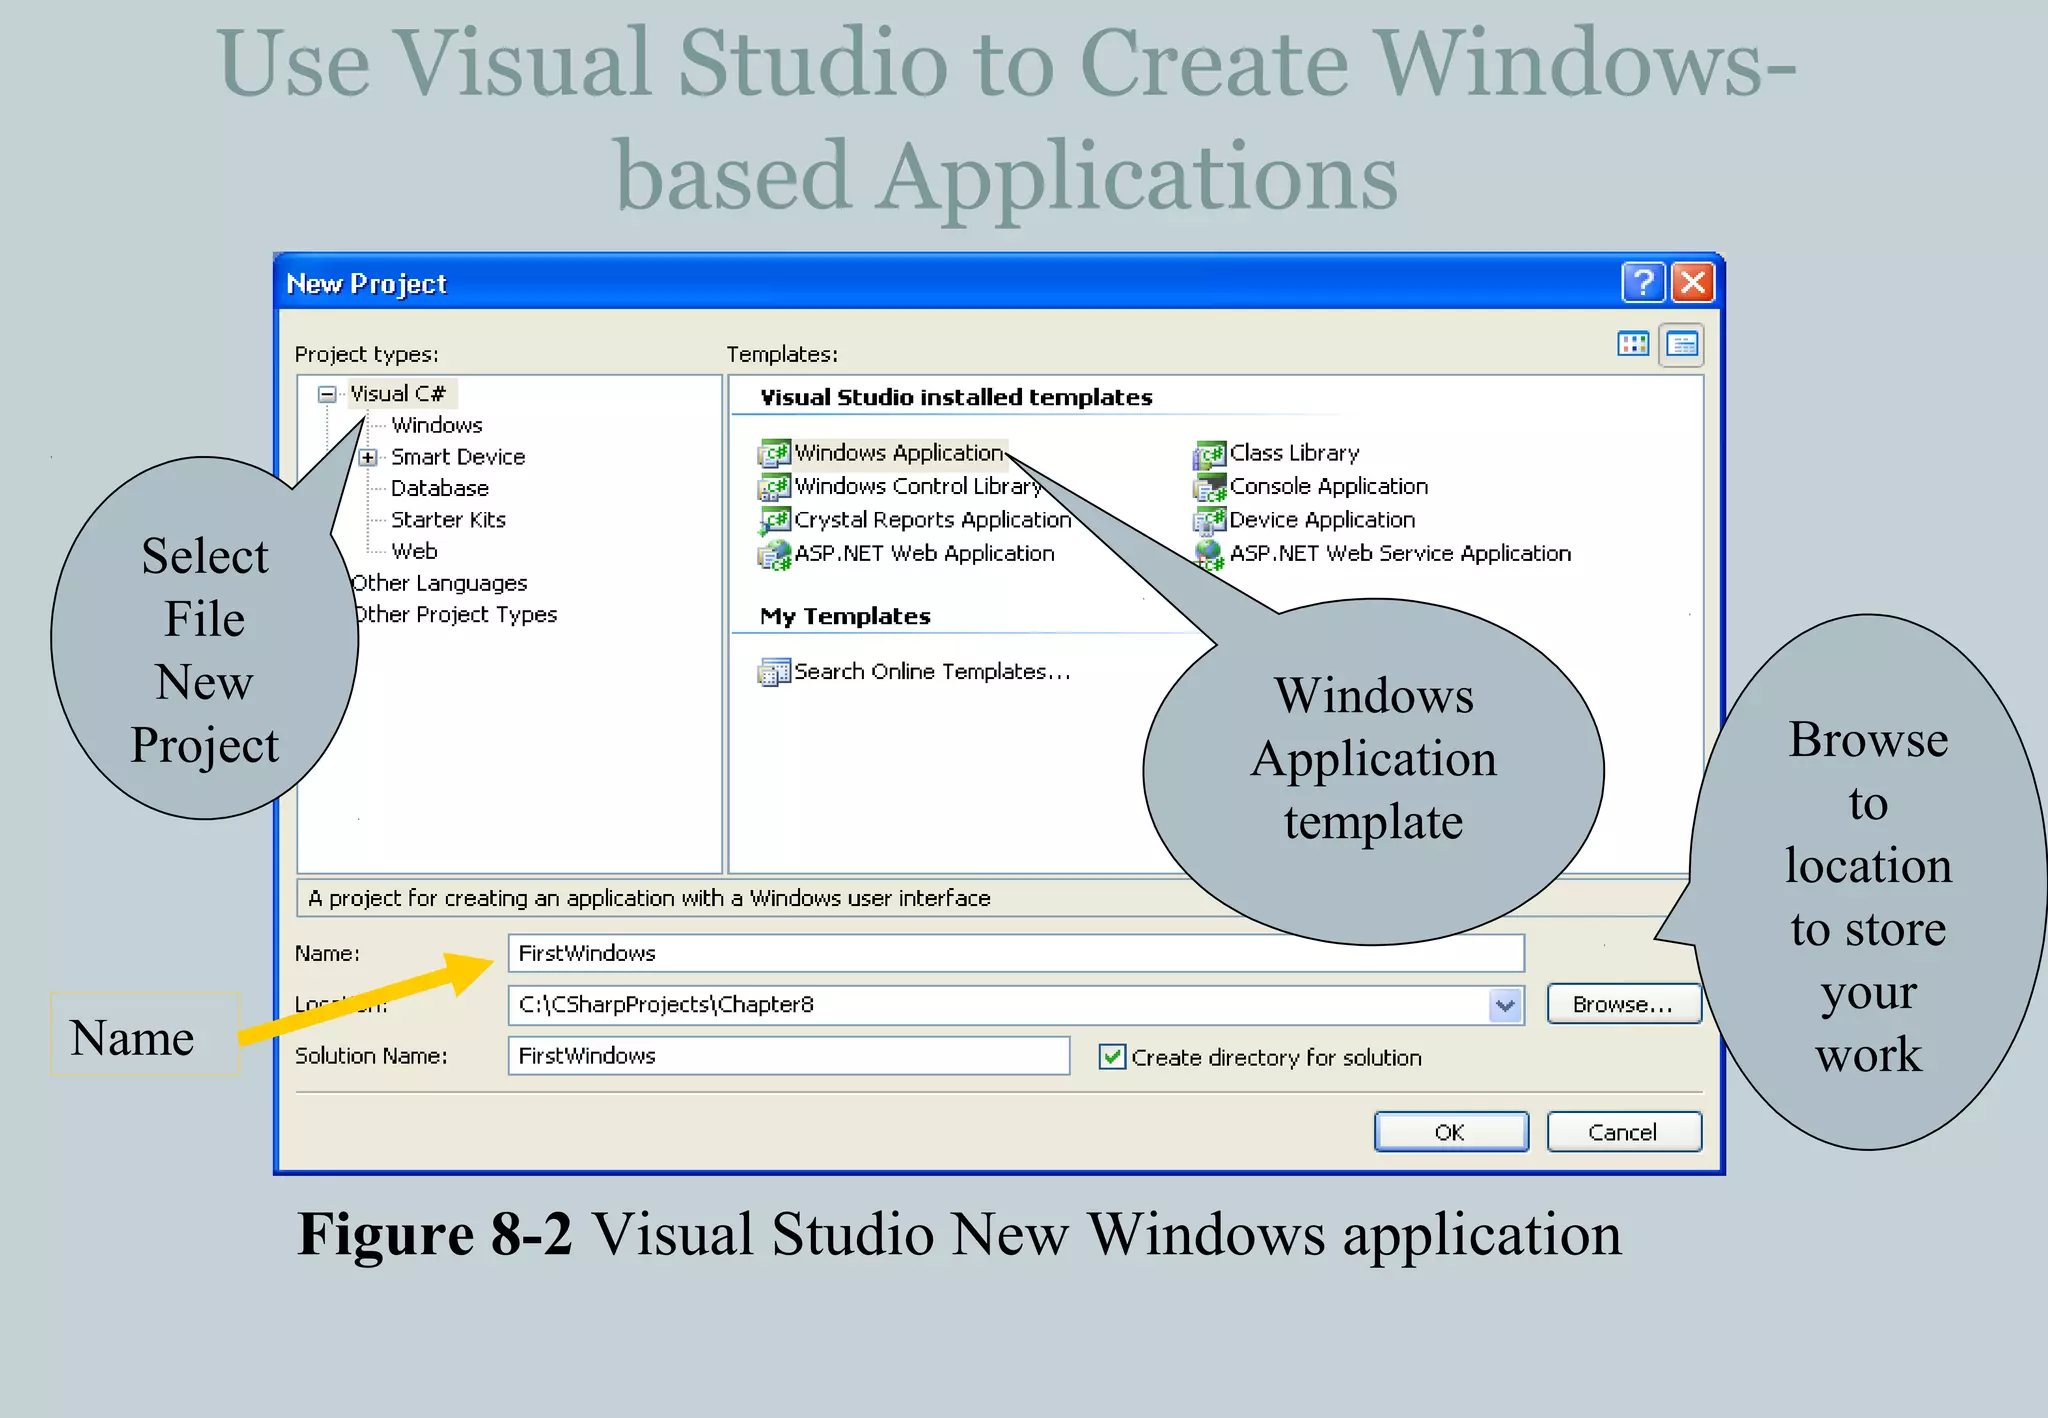Switch templates to small icons list view

[1682, 345]
